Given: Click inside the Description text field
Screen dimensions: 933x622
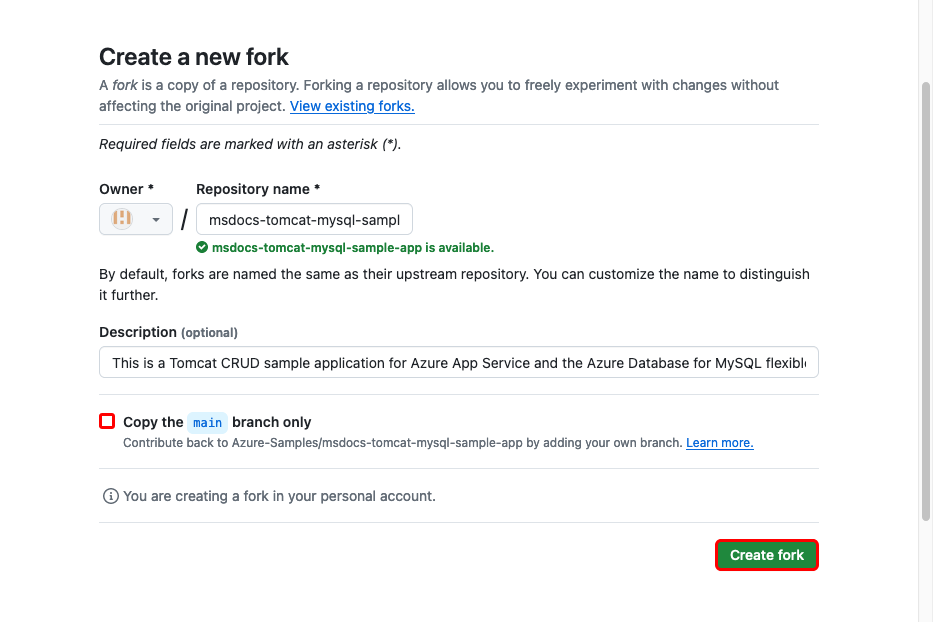Looking at the screenshot, I should coord(458,362).
